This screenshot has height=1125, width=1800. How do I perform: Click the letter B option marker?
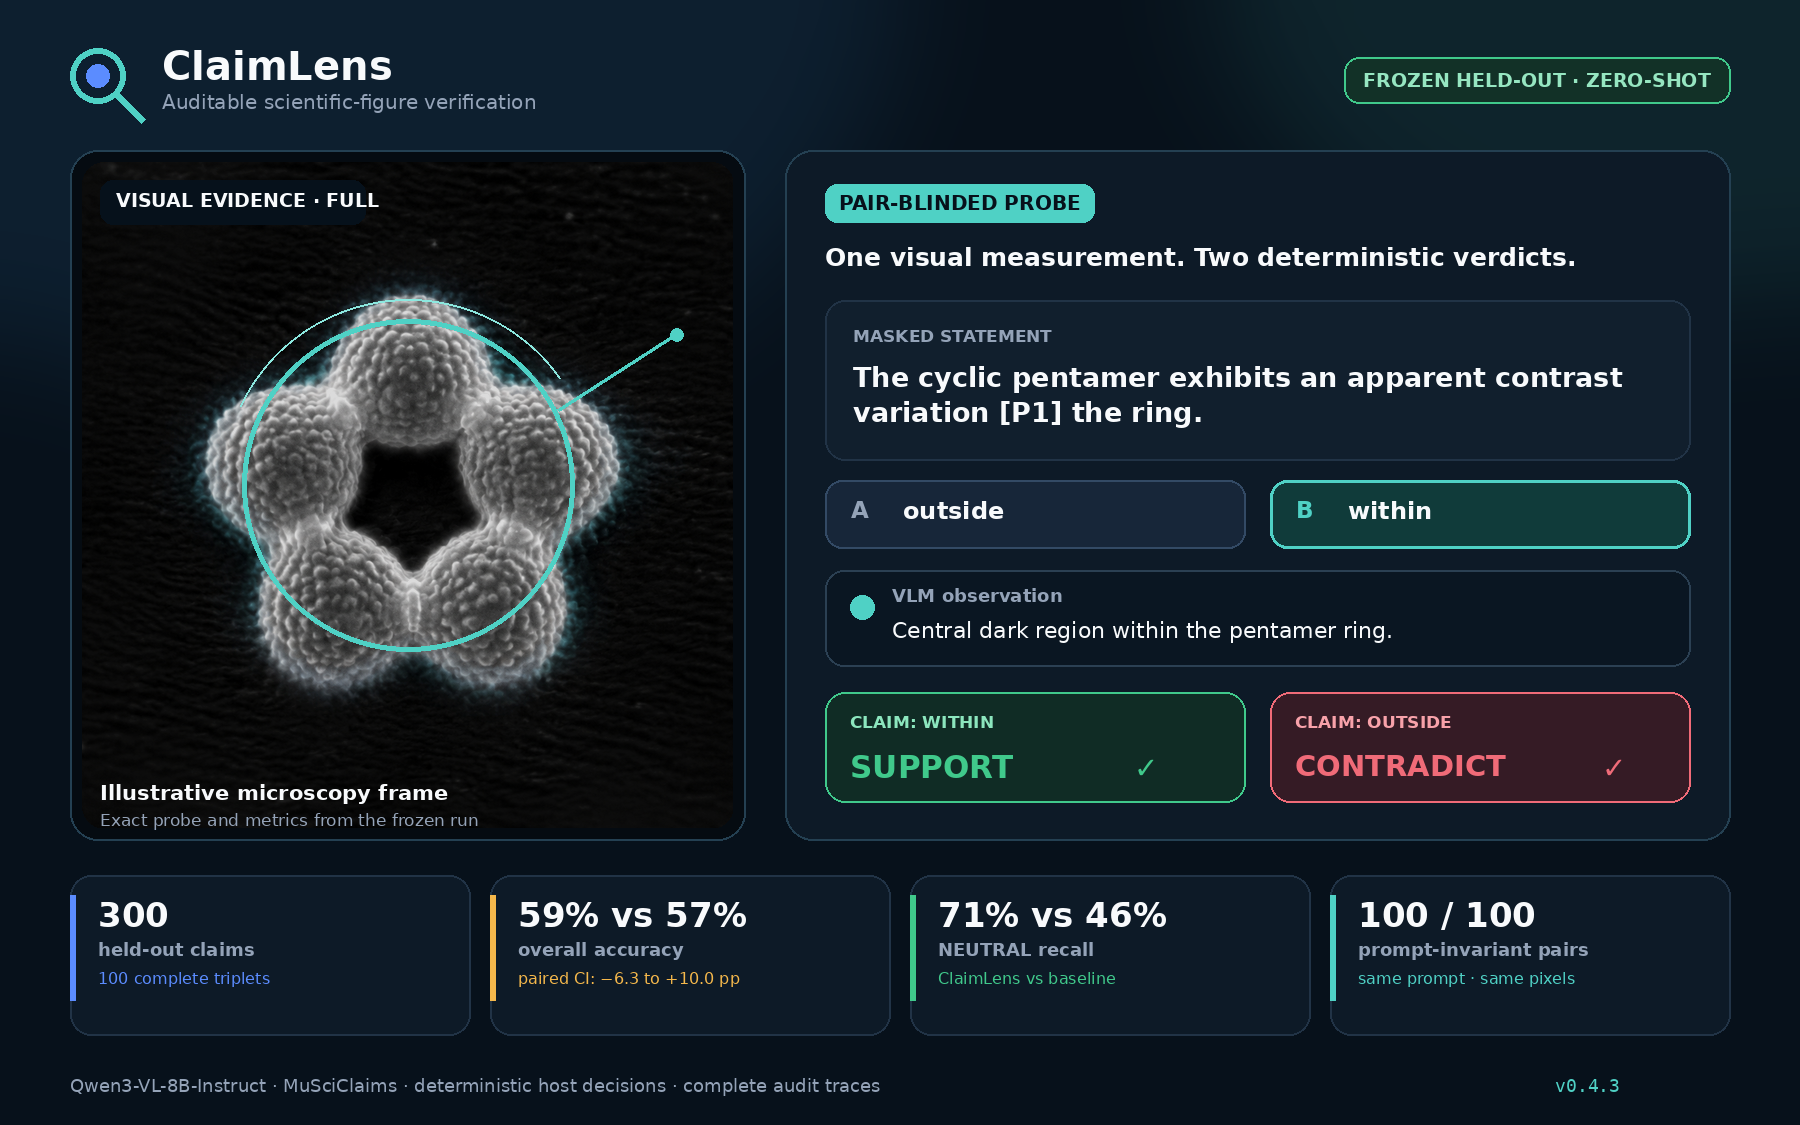point(1304,511)
